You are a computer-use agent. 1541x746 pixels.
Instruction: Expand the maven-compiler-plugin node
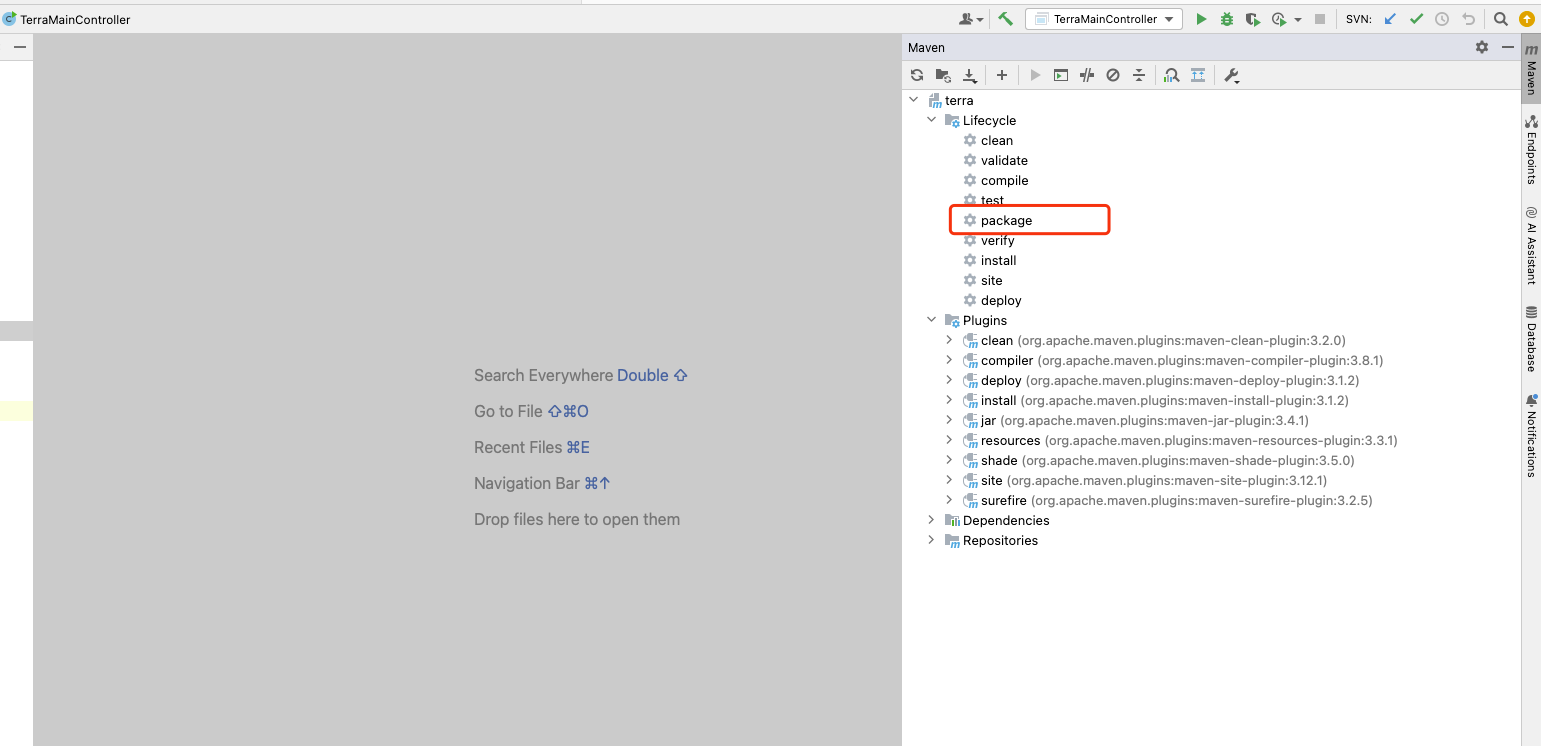[x=949, y=360]
